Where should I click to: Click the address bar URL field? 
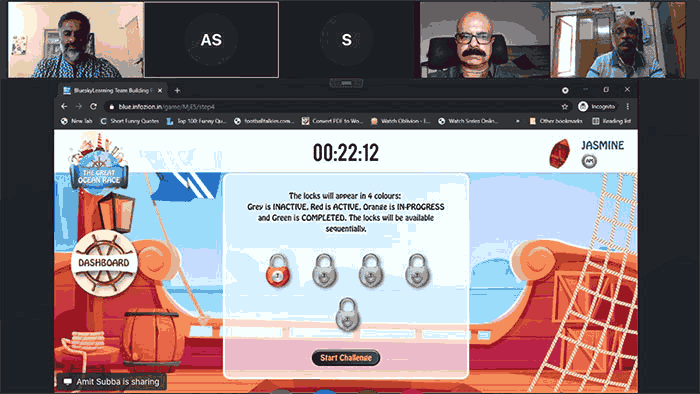(335, 107)
